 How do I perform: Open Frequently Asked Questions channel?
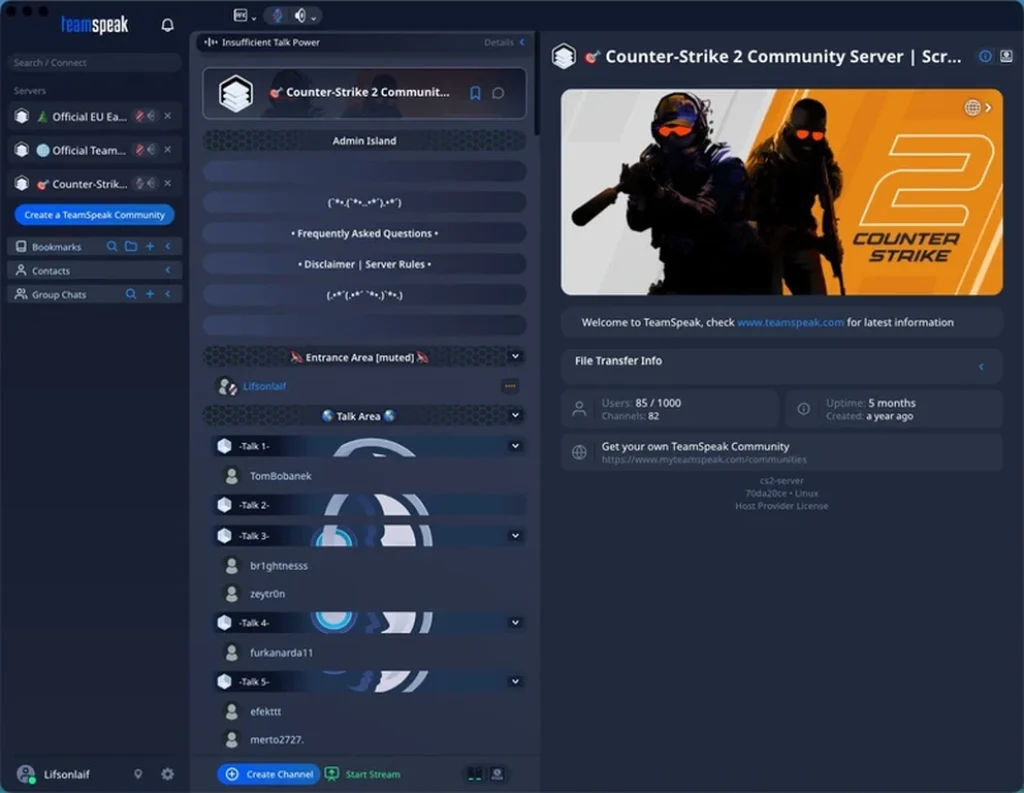[x=364, y=233]
